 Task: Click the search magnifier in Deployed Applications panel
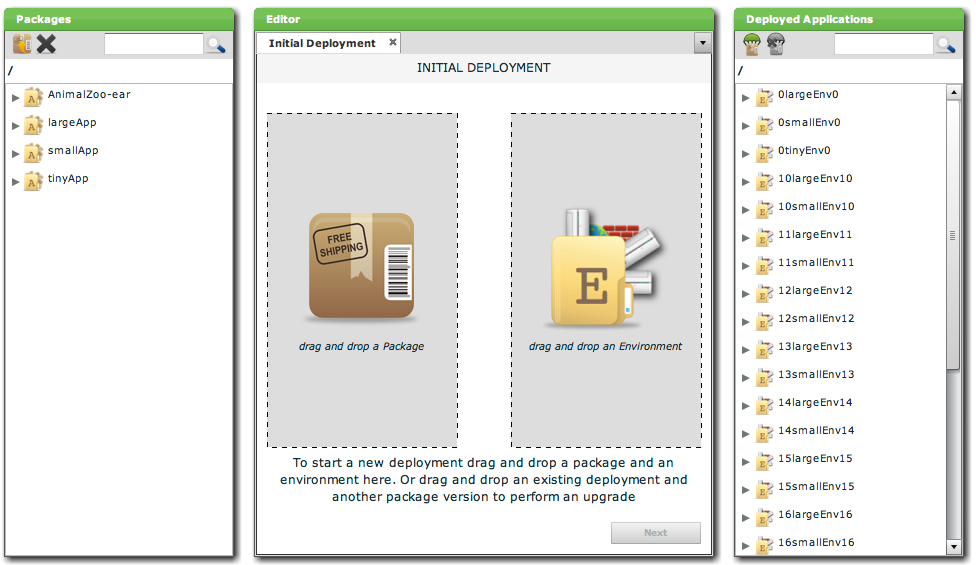point(945,44)
